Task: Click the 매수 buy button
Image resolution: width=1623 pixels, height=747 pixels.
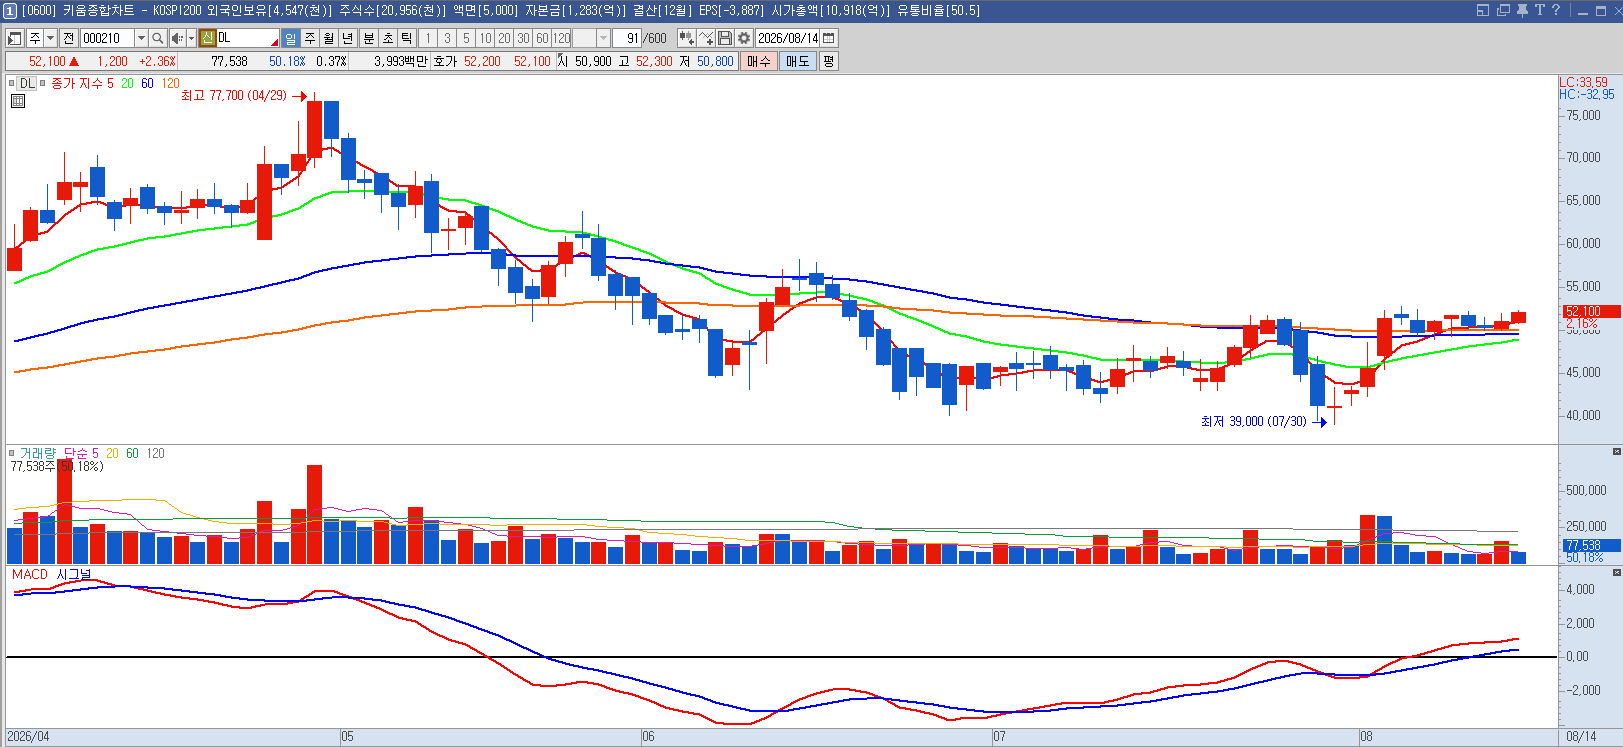Action: click(x=759, y=61)
